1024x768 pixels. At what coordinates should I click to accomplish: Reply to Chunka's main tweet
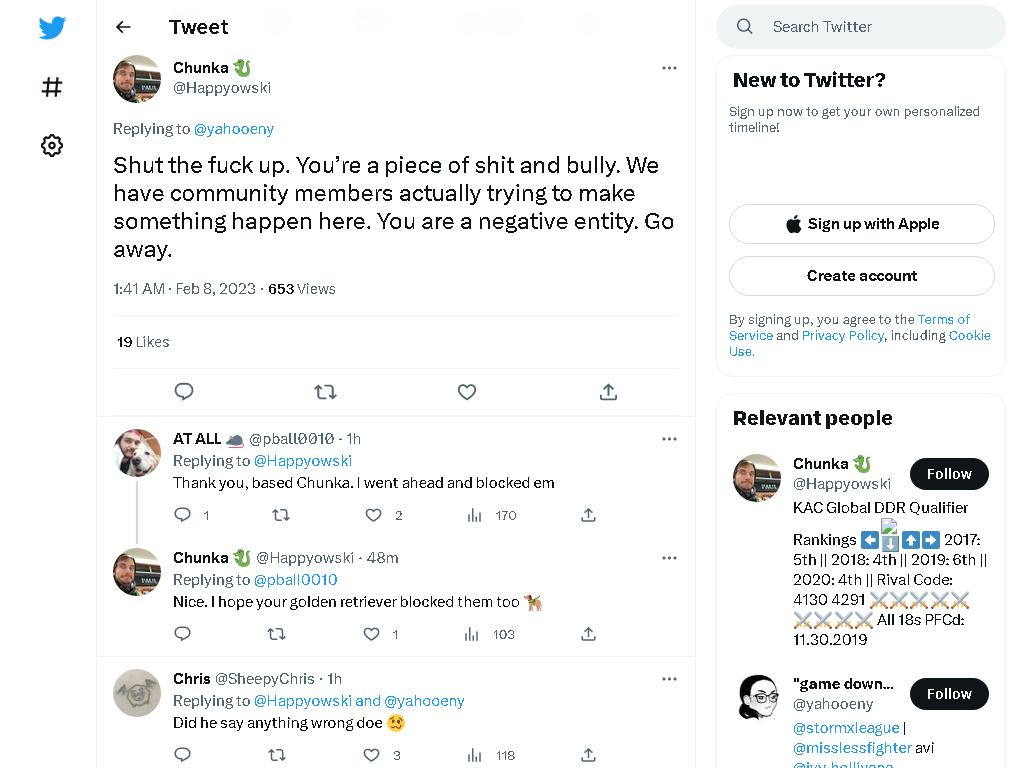184,391
